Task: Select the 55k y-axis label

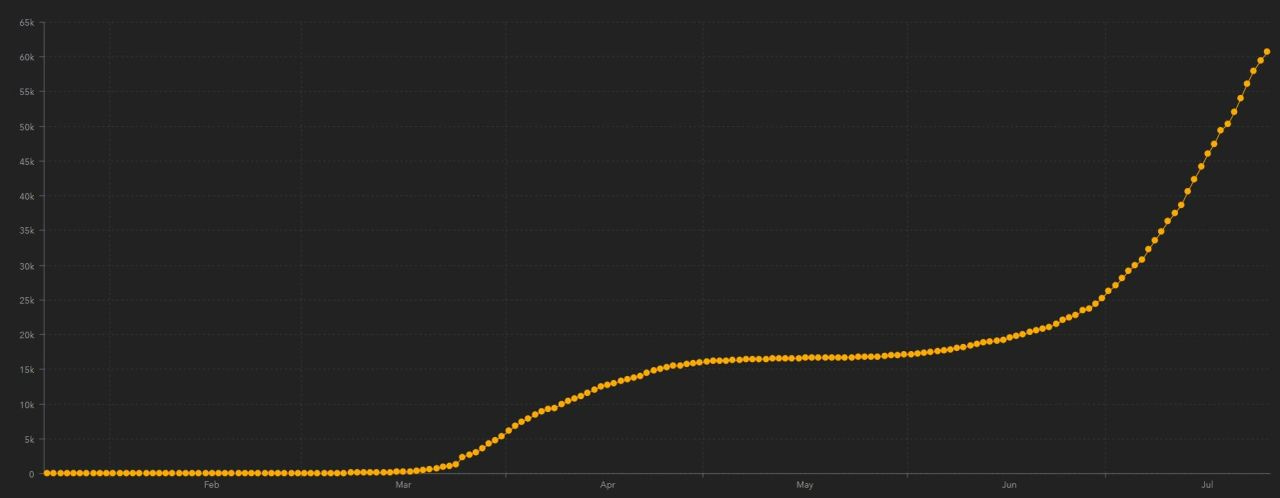Action: [27, 92]
